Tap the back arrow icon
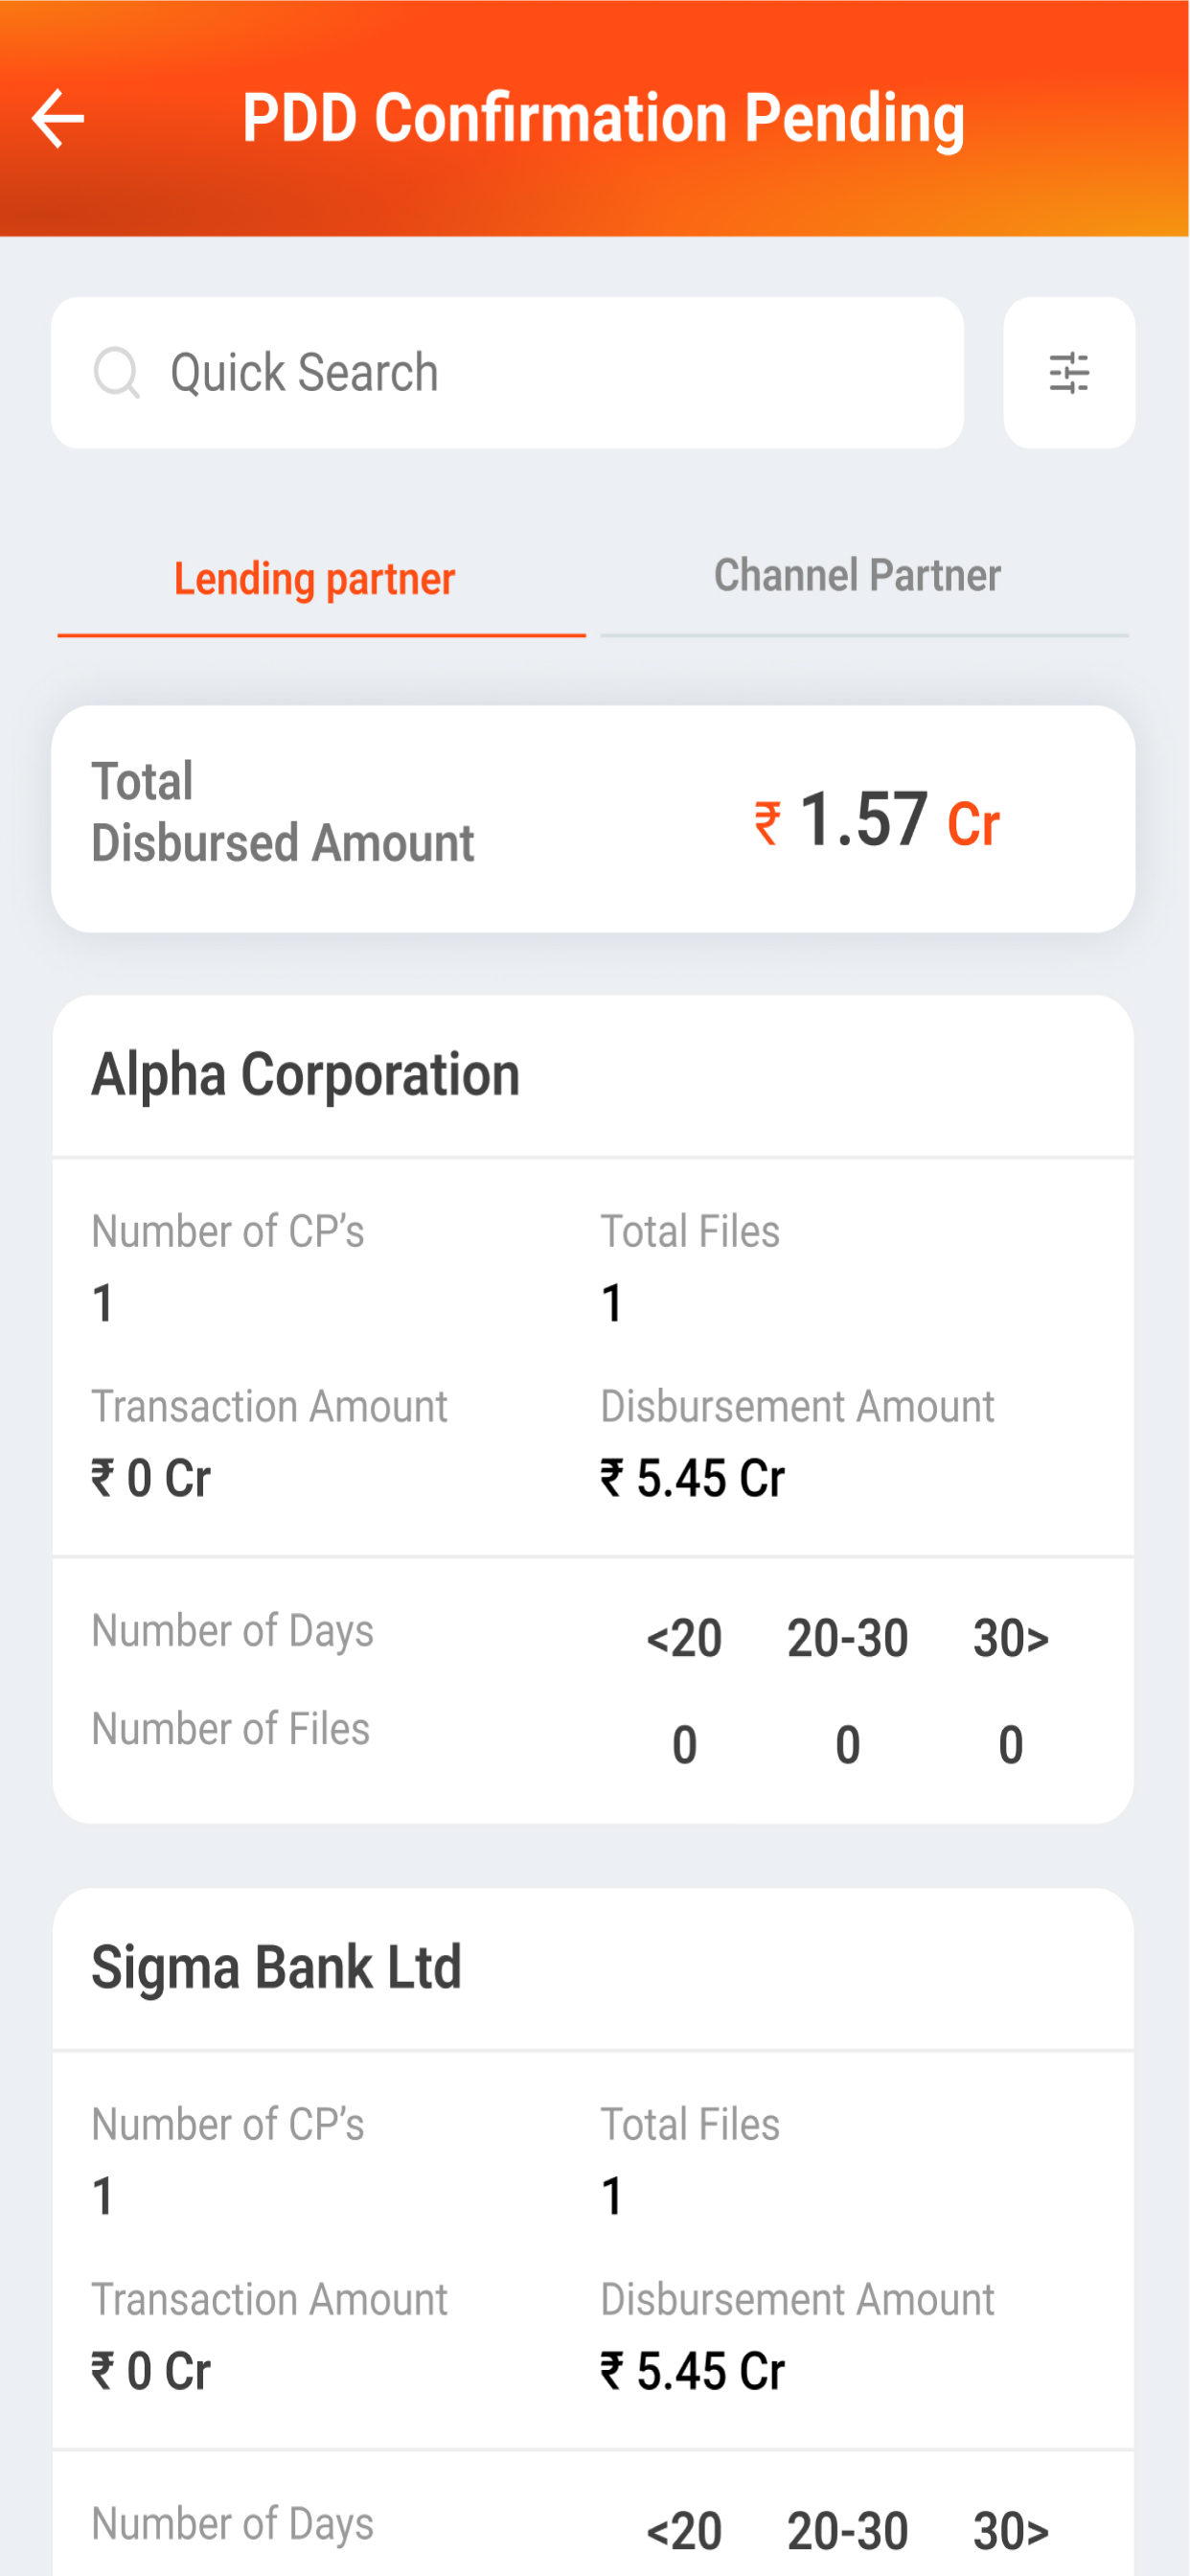This screenshot has height=2576, width=1190. (58, 118)
